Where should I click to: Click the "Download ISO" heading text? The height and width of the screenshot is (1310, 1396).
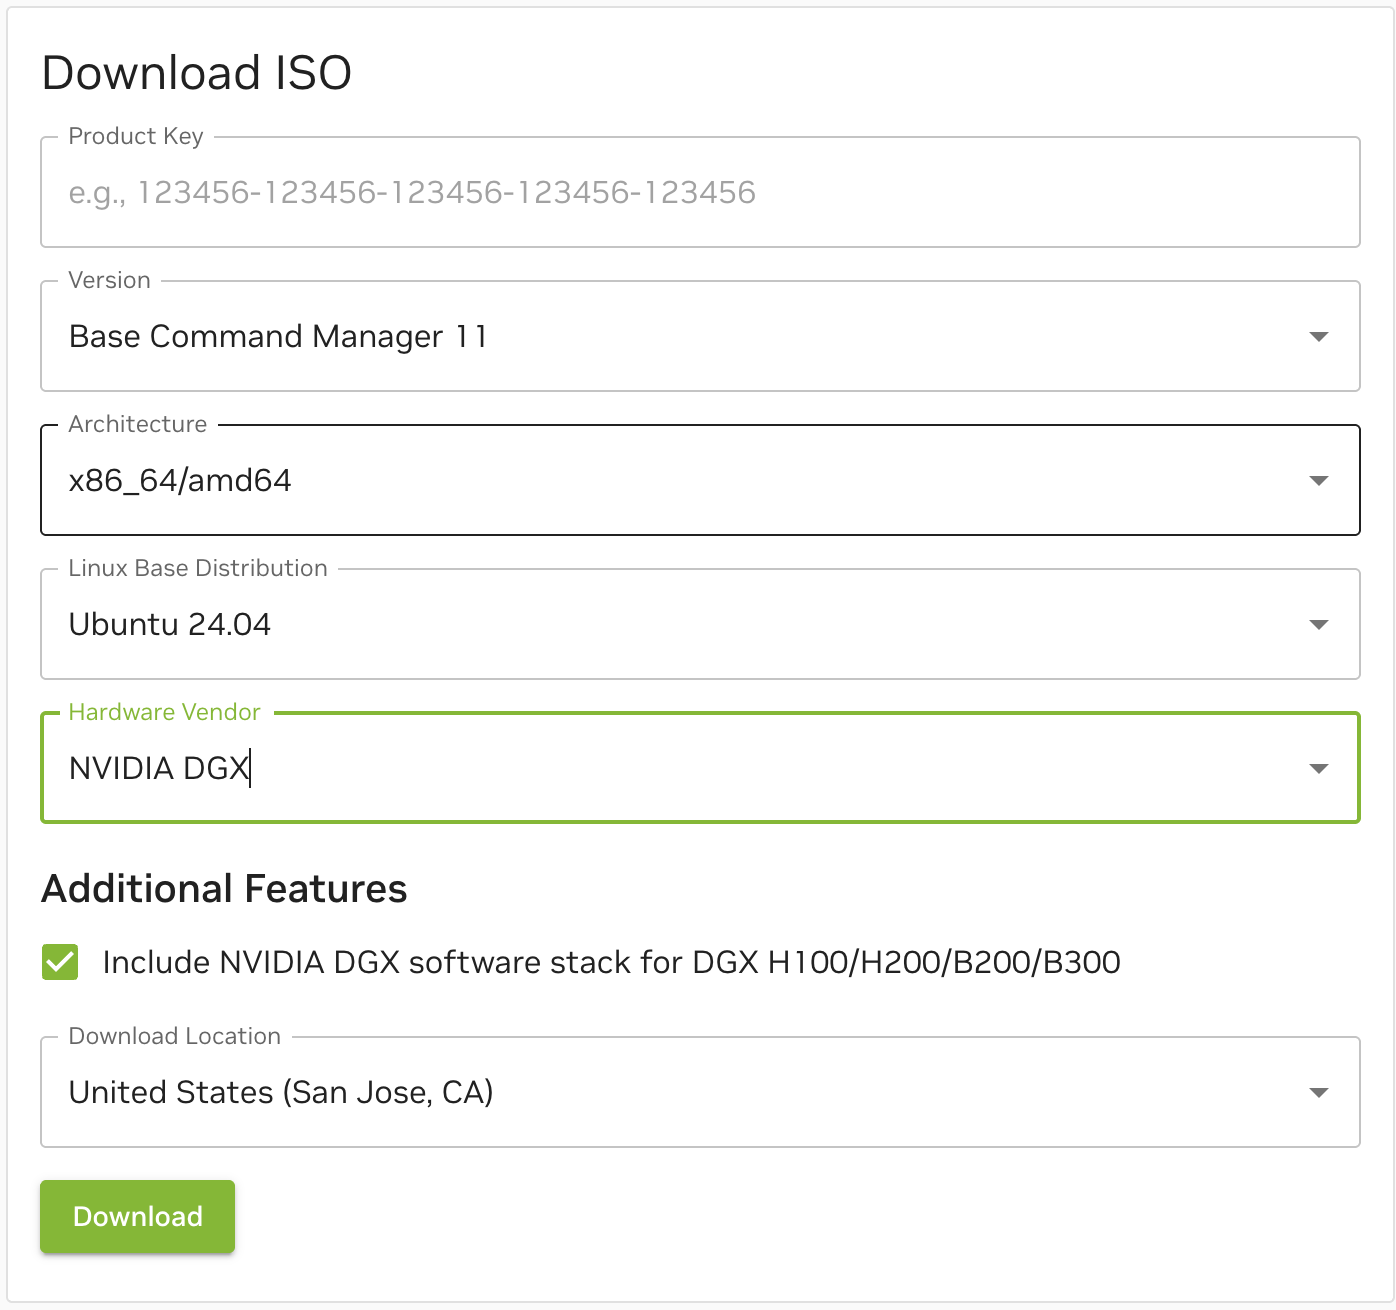tap(197, 73)
